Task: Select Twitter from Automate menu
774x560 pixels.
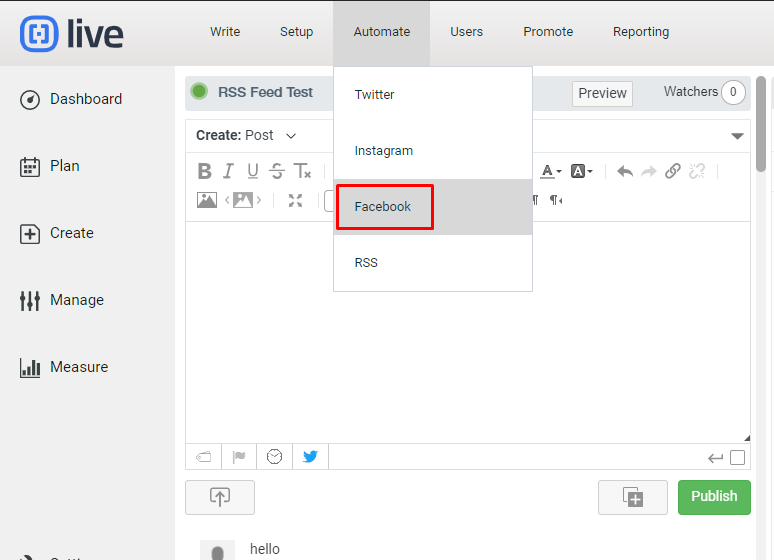Action: click(x=433, y=95)
